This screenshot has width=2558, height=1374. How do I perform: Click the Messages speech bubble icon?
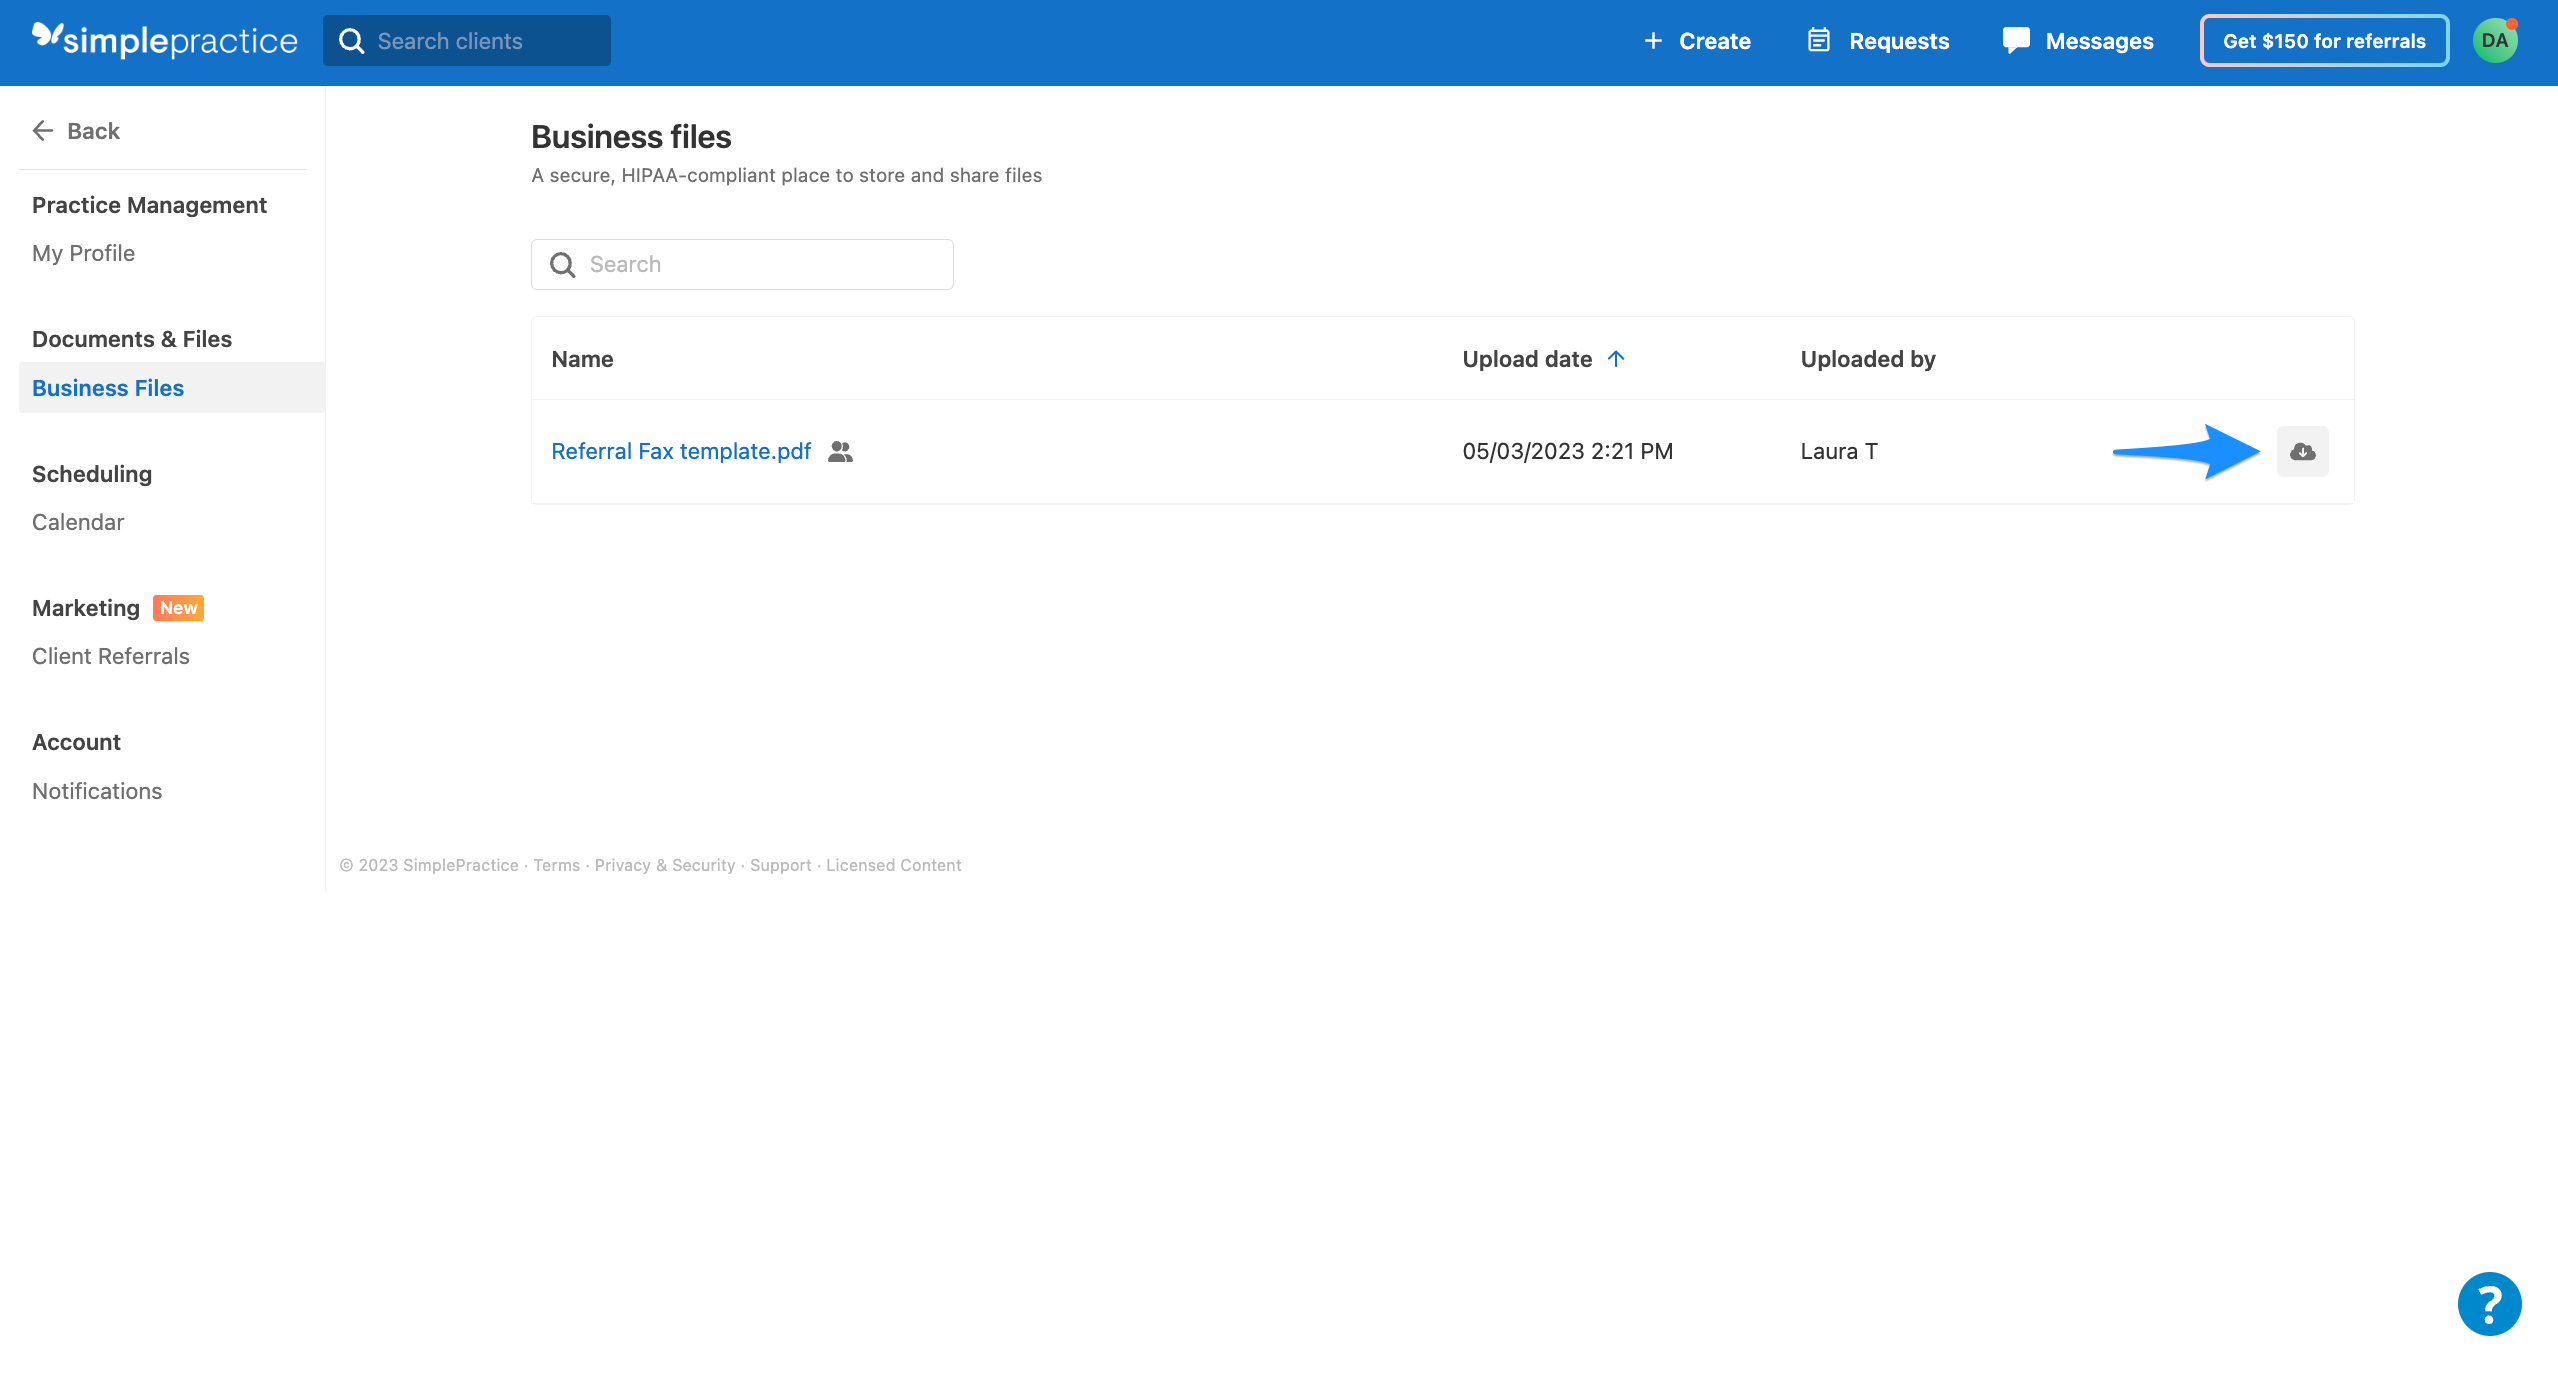[x=2016, y=40]
